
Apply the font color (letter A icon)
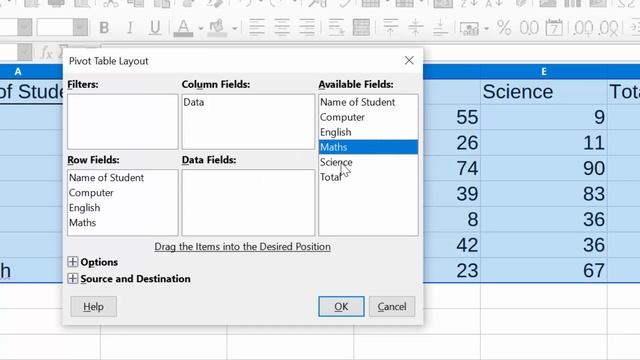tap(183, 28)
